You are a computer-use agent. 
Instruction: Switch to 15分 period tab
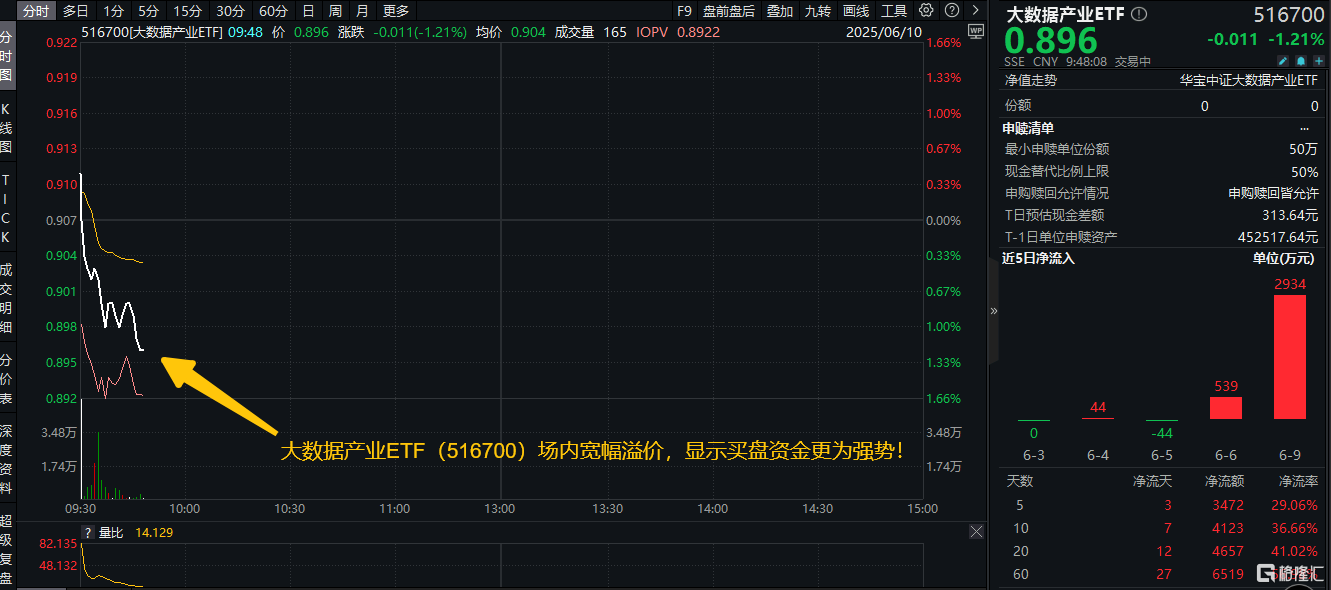coord(187,11)
